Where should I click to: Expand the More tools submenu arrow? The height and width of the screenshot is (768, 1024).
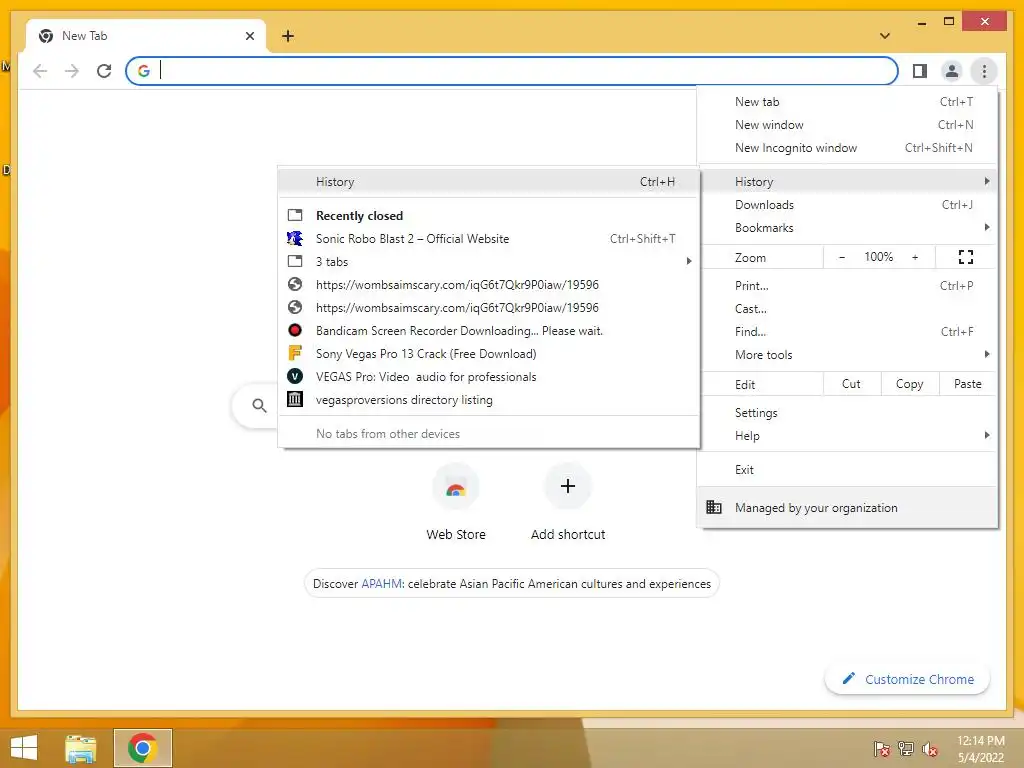pyautogui.click(x=987, y=354)
